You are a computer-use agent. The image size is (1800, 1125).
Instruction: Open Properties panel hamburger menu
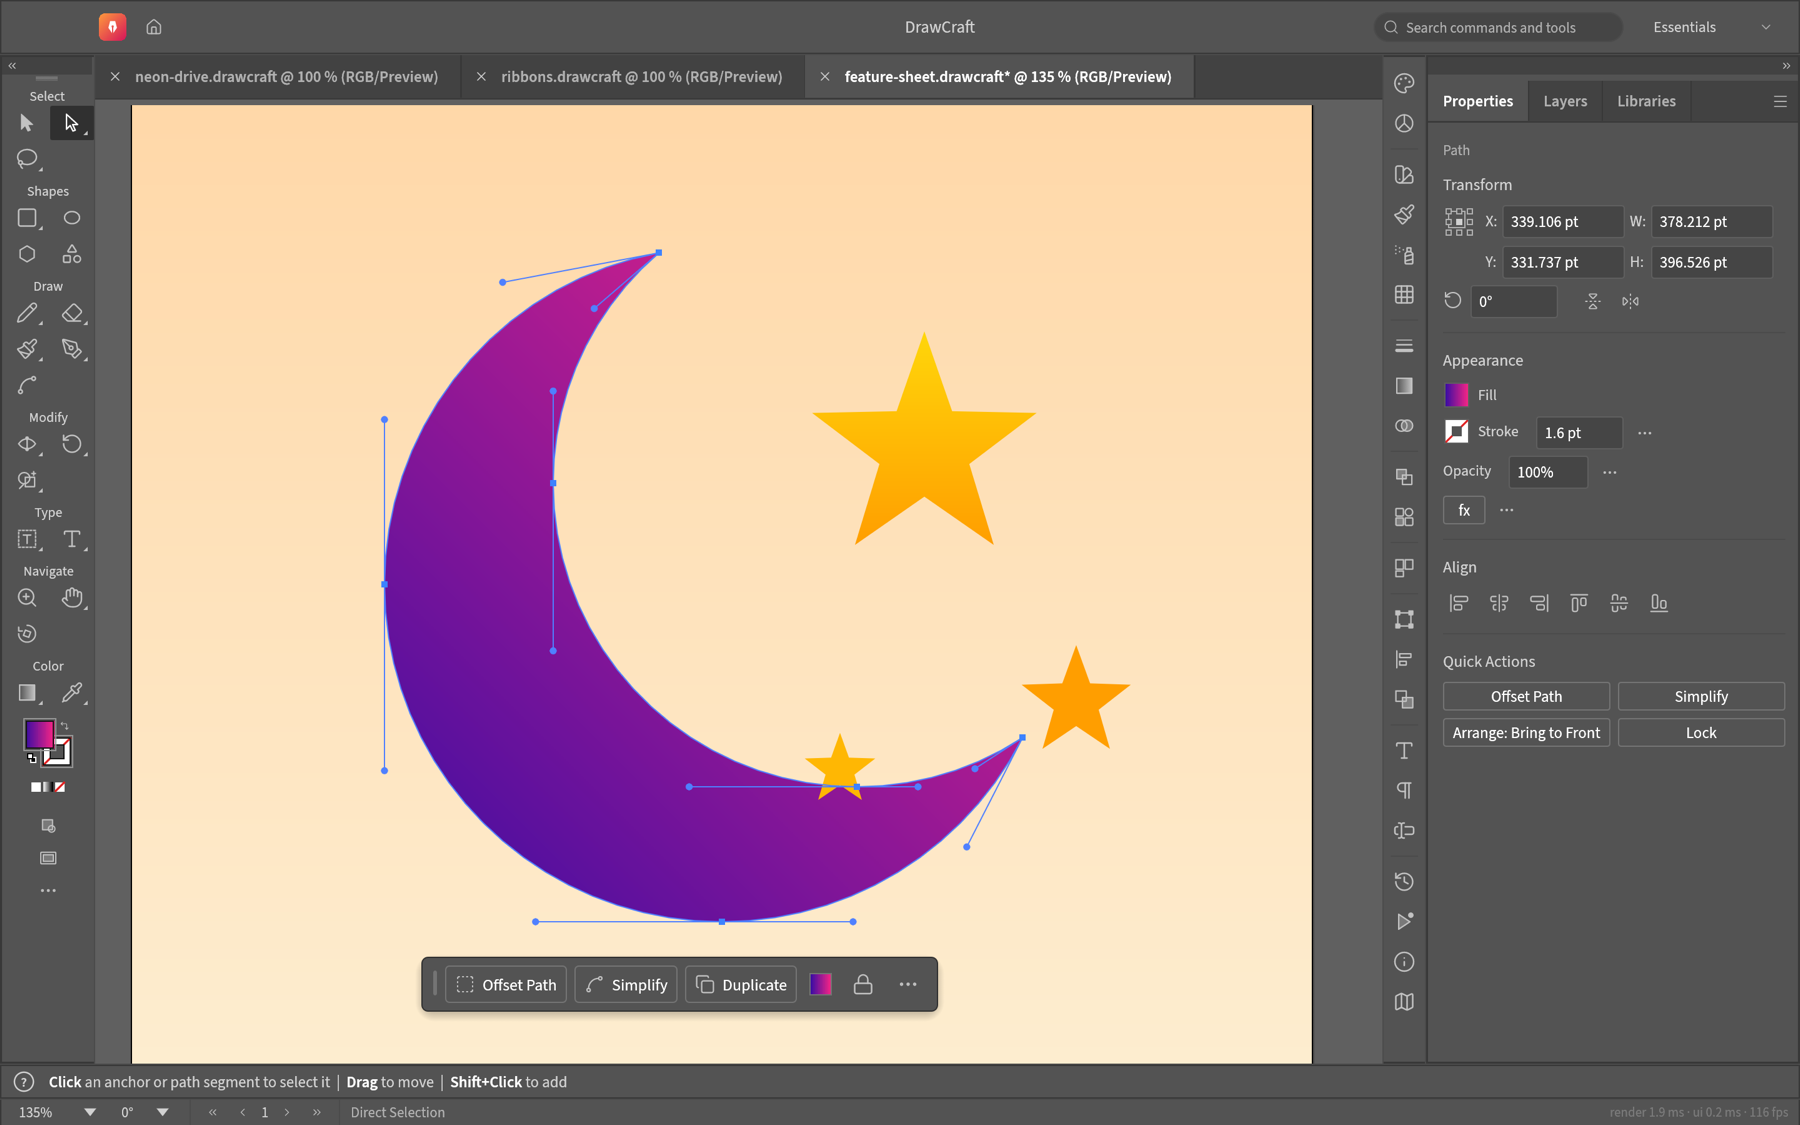[x=1780, y=101]
